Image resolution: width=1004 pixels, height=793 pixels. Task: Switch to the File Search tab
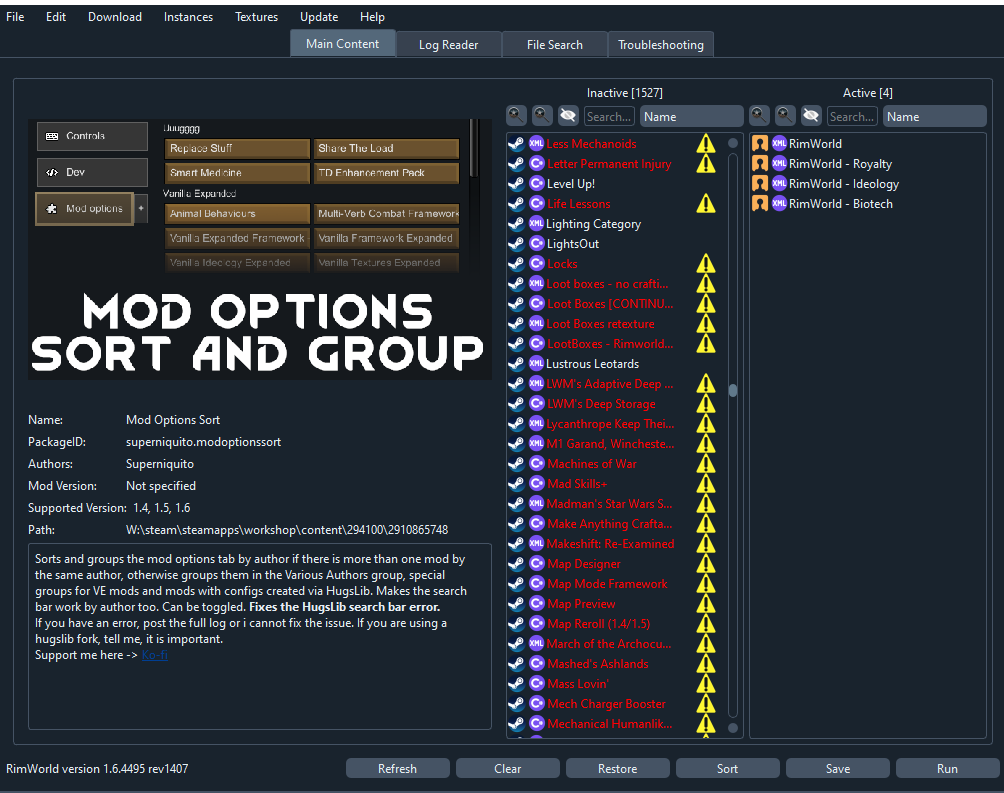(x=555, y=45)
